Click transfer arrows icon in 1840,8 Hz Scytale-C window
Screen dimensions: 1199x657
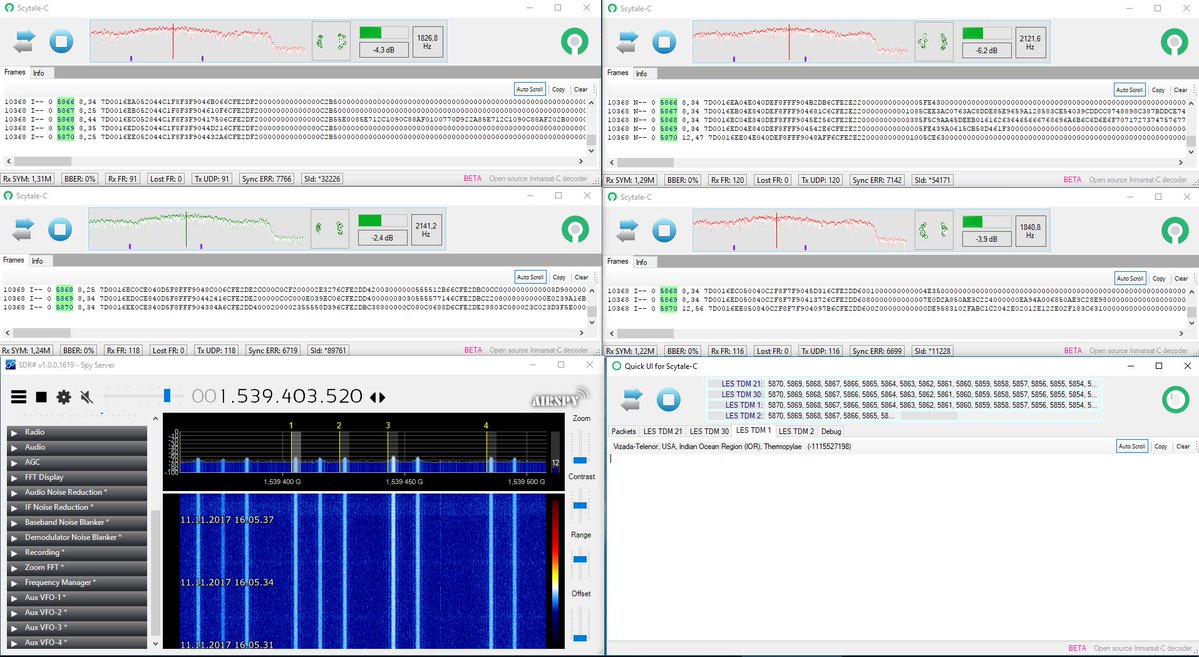click(626, 229)
